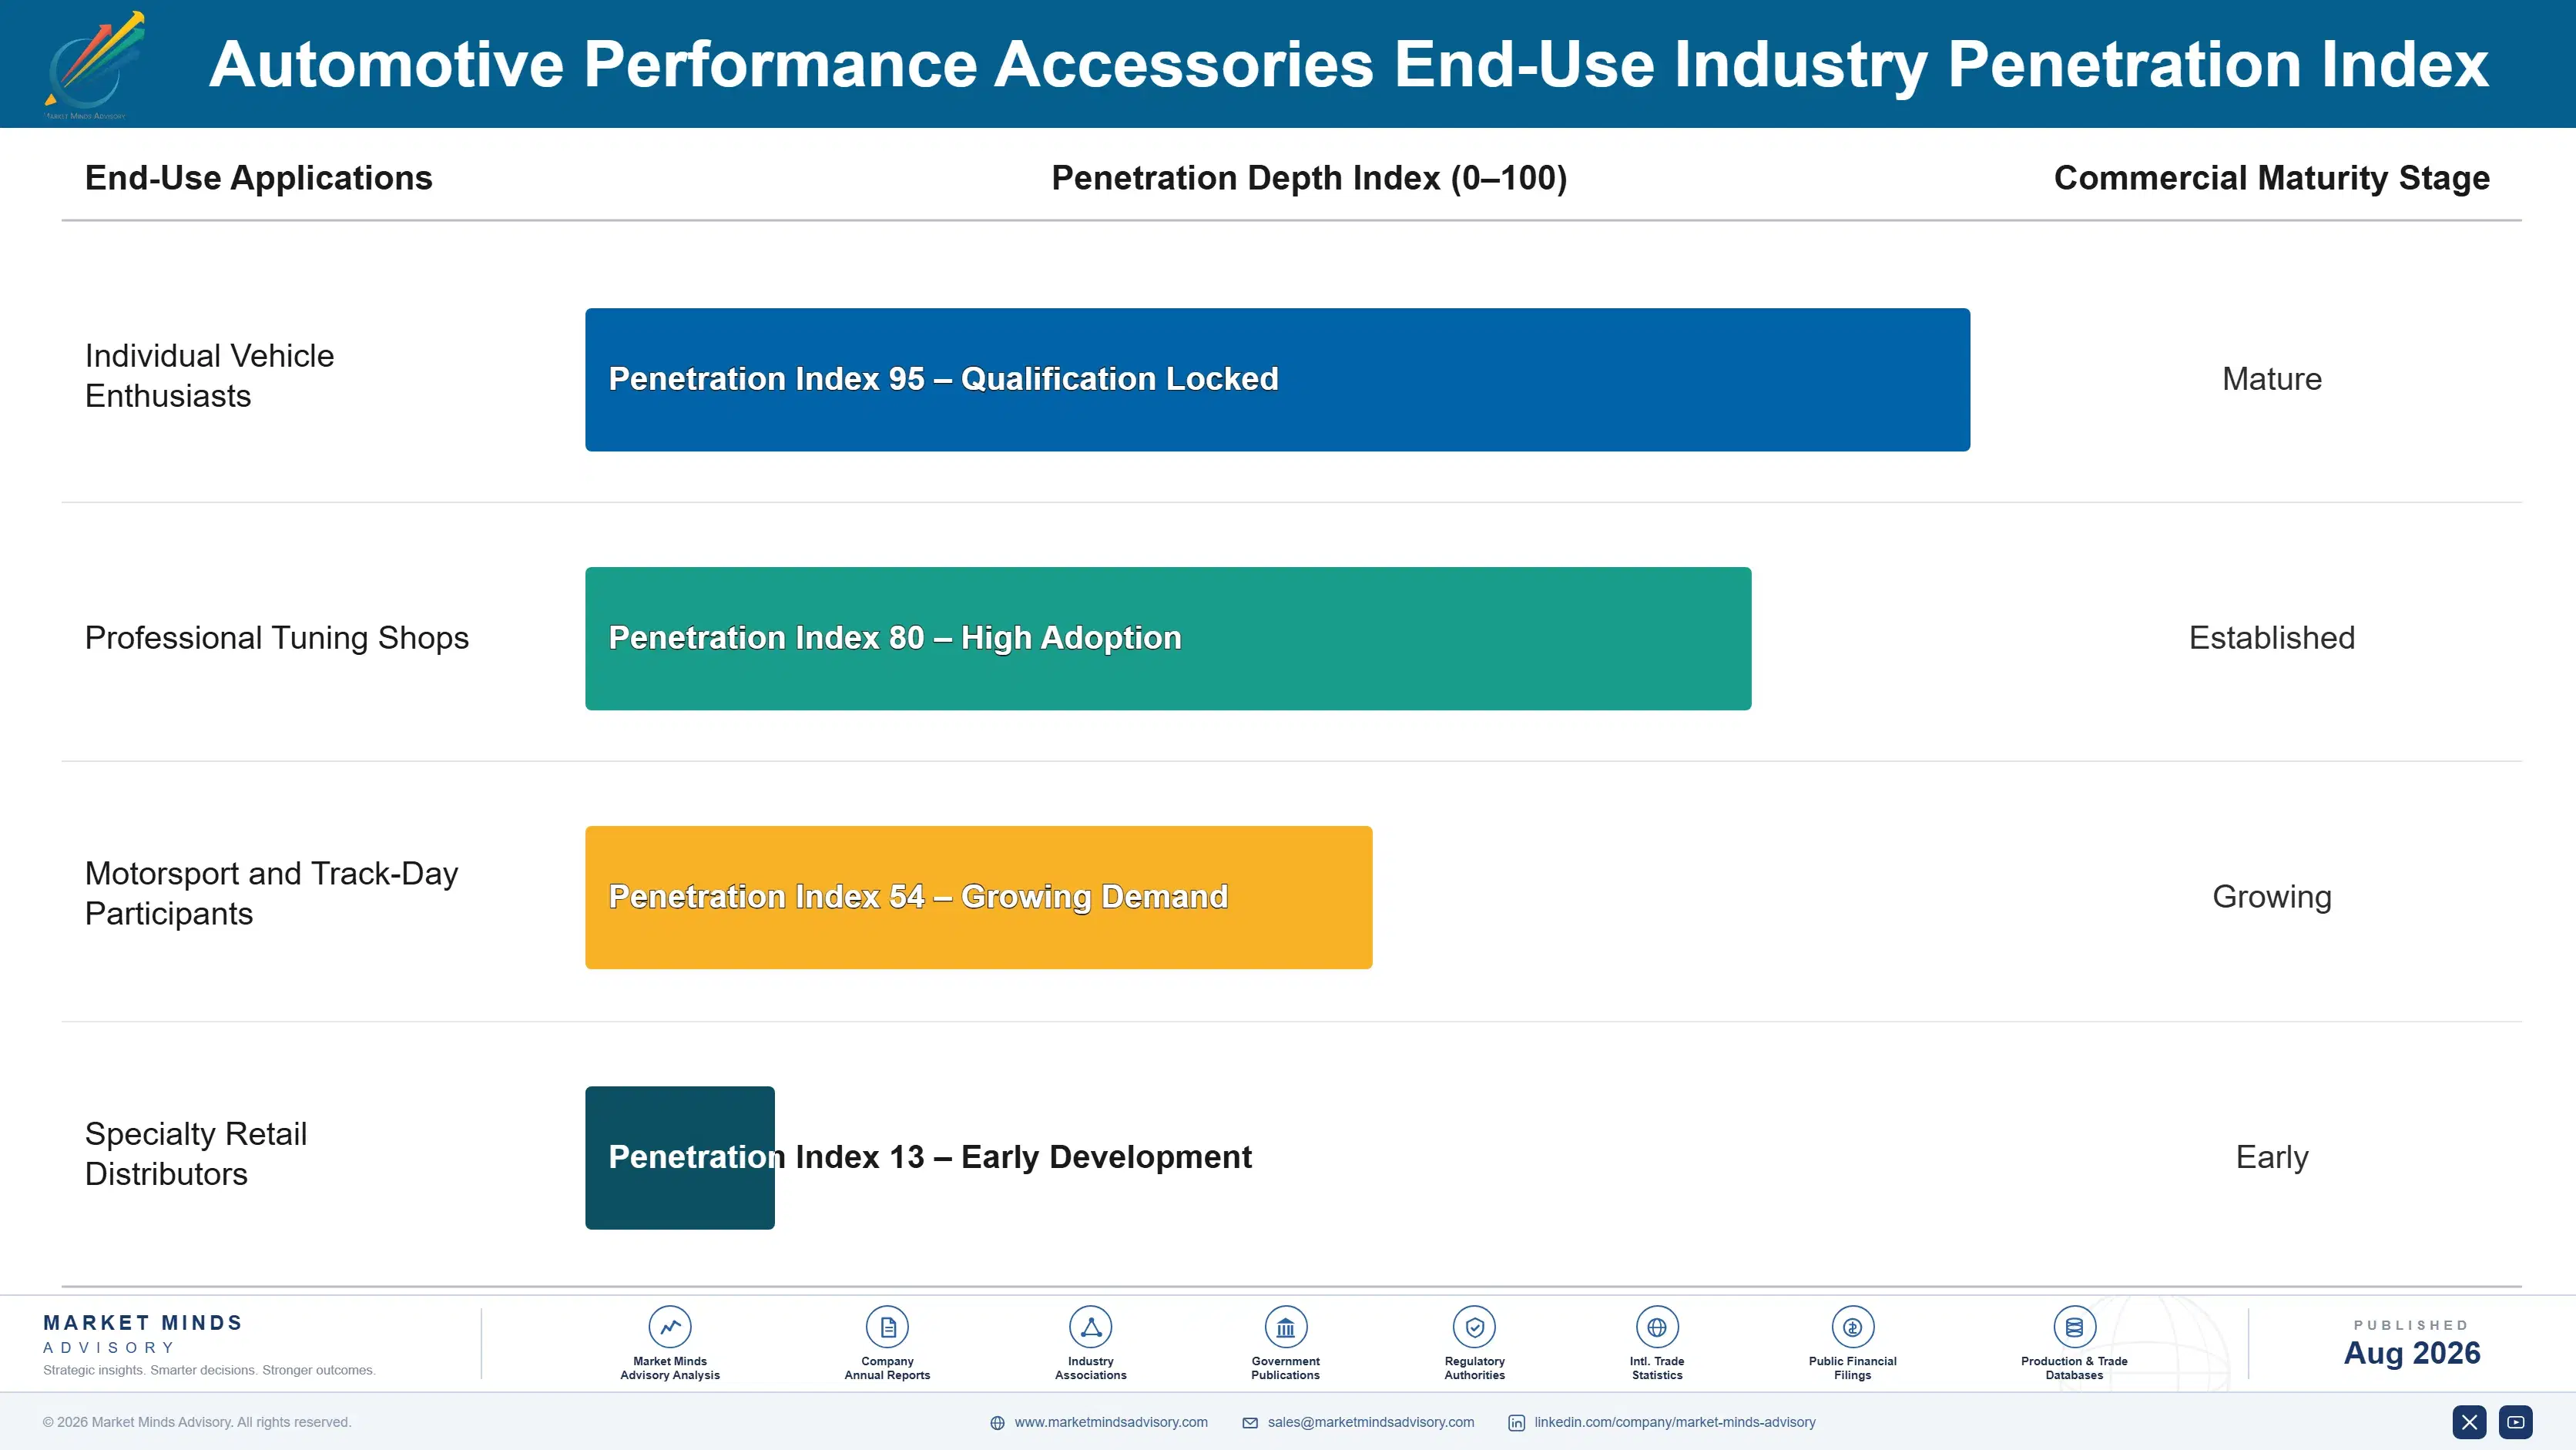Click the Production & Trade Databases icon
2576x1450 pixels.
(x=2074, y=1327)
